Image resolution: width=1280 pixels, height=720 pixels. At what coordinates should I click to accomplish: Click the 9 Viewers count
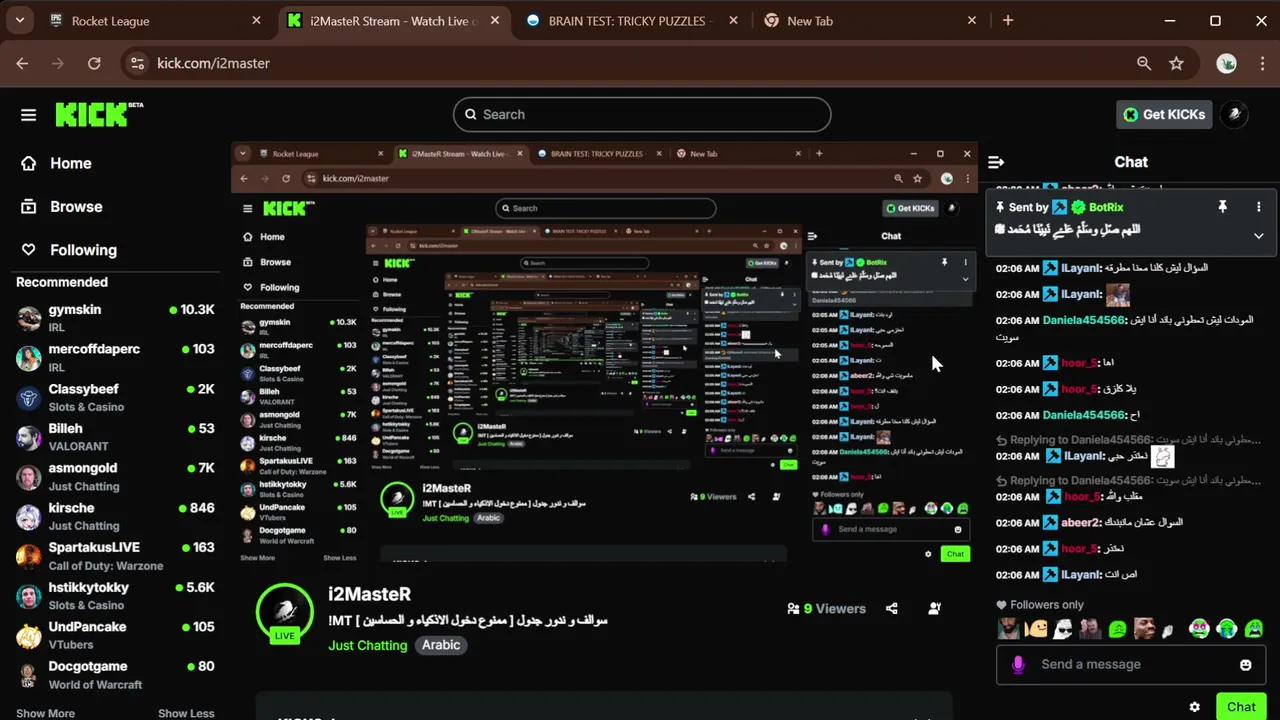point(826,608)
